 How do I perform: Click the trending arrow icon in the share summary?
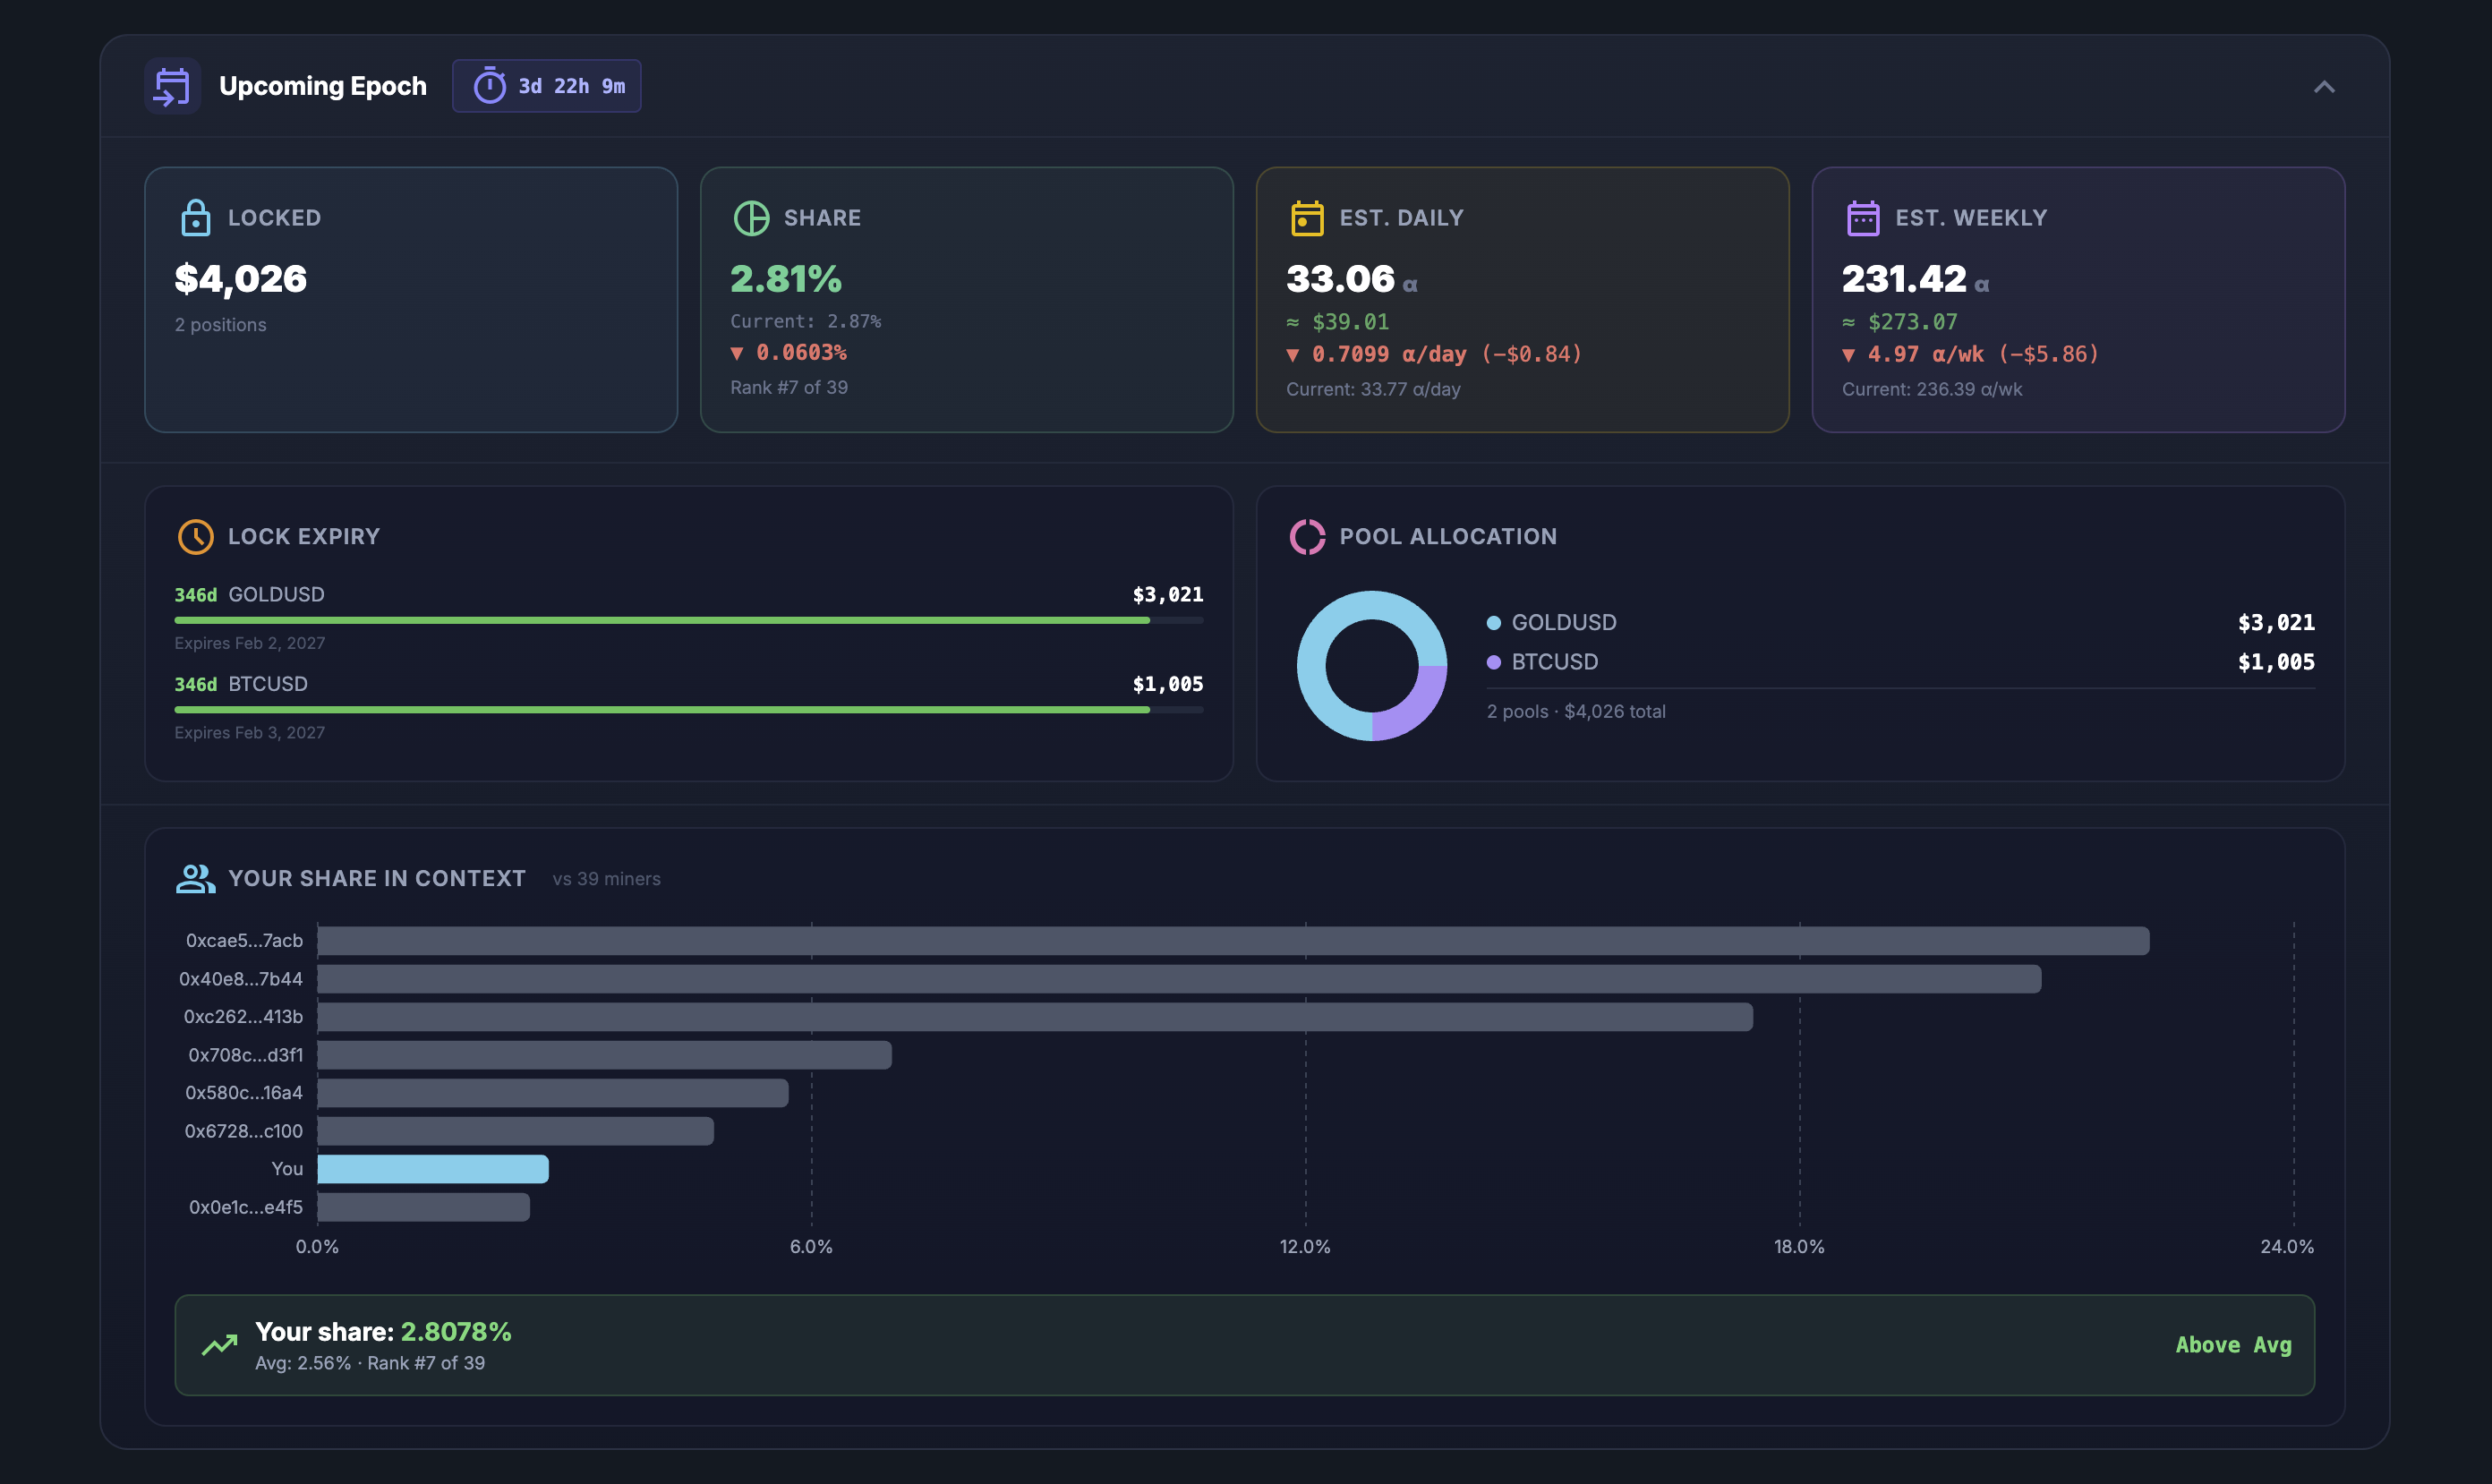click(218, 1345)
